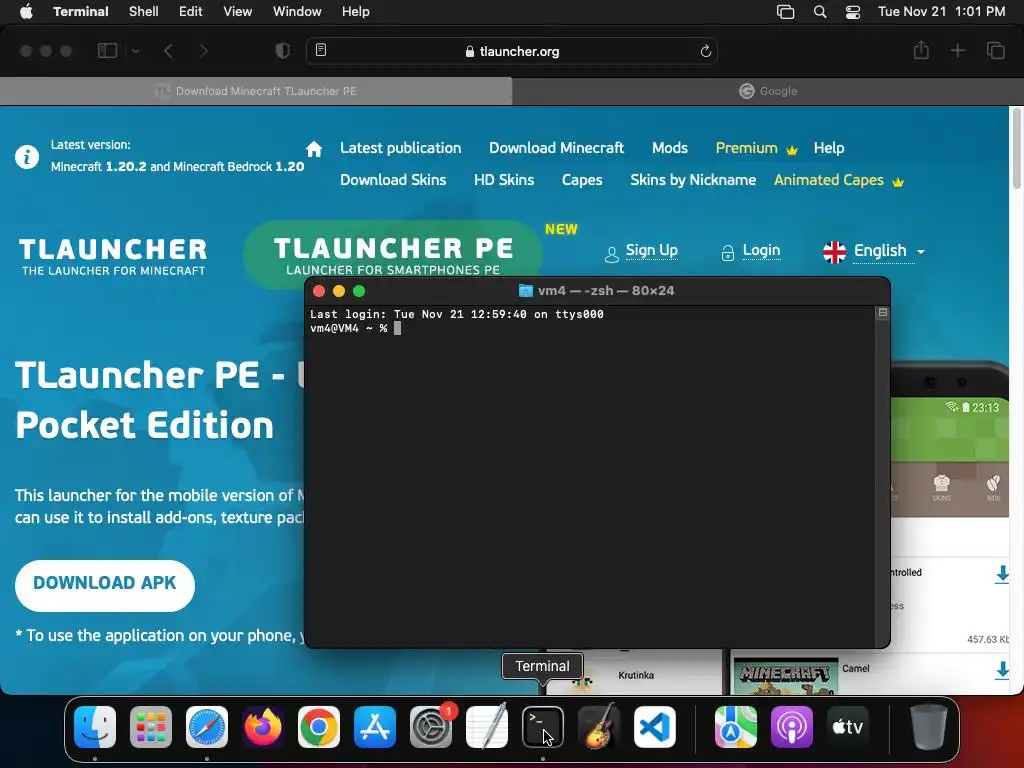Screen dimensions: 1024x768
Task: Open the View menu
Action: pos(238,12)
